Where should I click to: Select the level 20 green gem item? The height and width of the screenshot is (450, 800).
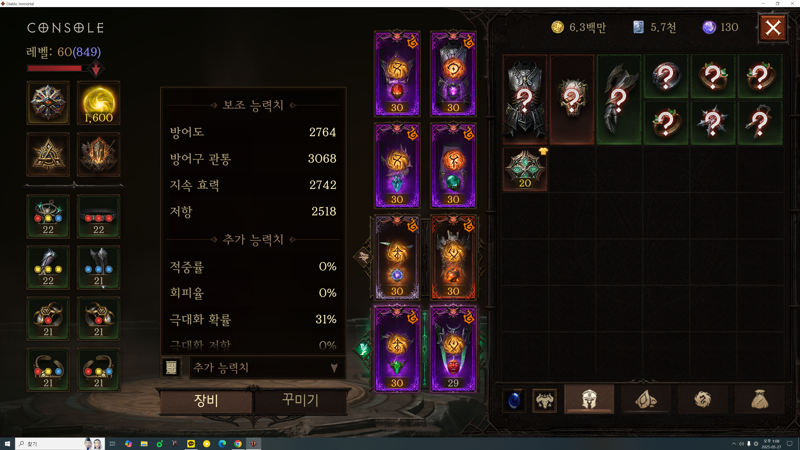[x=524, y=168]
